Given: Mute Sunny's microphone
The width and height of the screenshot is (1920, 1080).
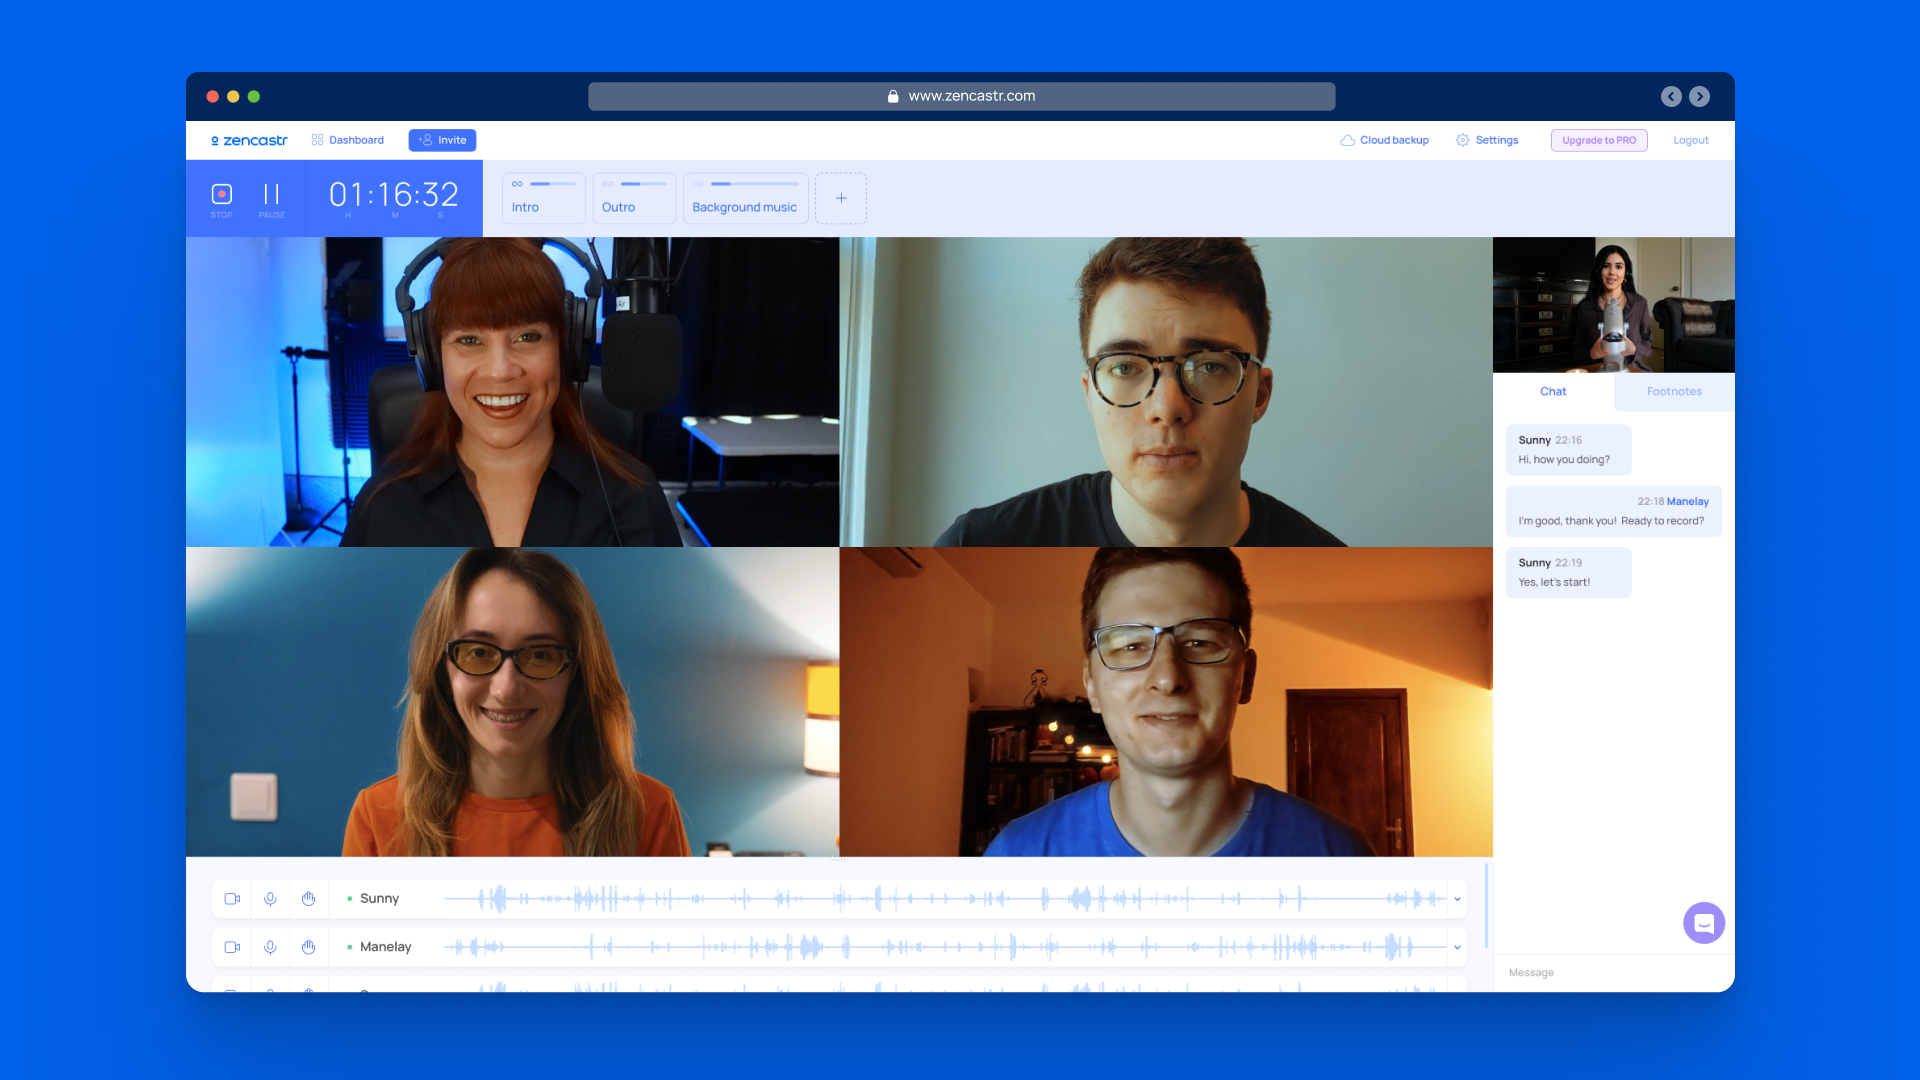Looking at the screenshot, I should pos(270,899).
